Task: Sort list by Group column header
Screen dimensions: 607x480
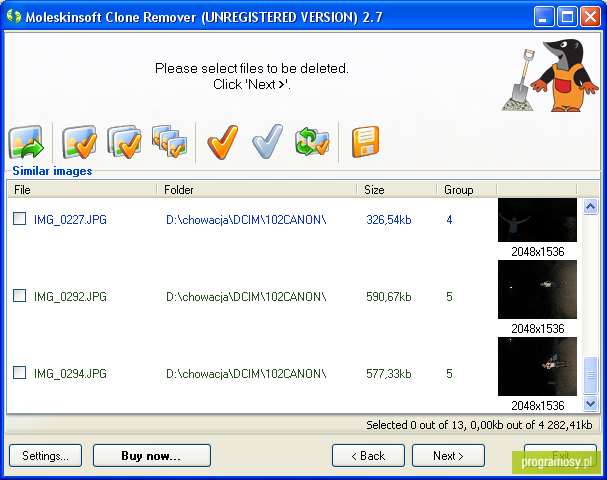Action: (467, 190)
